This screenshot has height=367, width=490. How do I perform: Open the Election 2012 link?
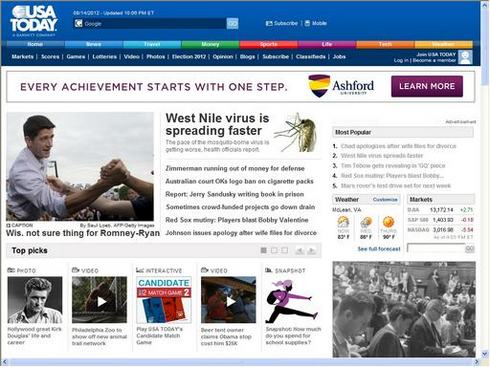tap(189, 57)
